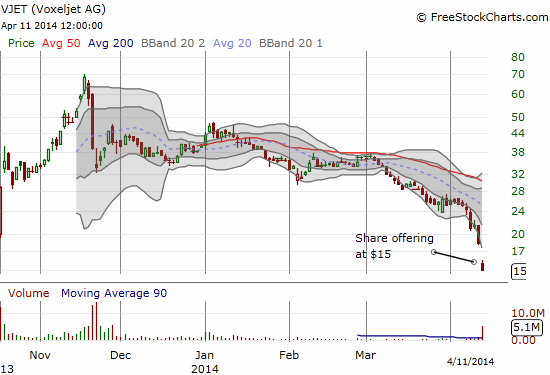Screen dimensions: 550x375
Task: Click the boxed current price 15 marker
Action: [x=519, y=271]
